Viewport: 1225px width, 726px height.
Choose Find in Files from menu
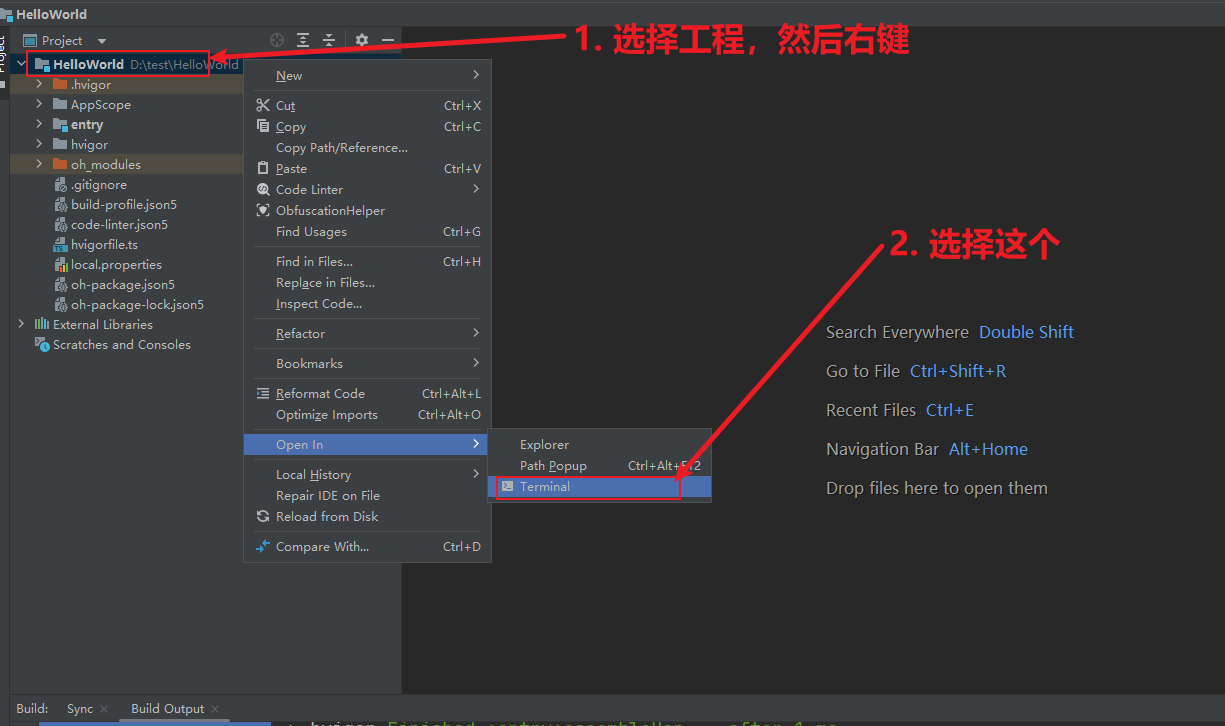(x=367, y=261)
